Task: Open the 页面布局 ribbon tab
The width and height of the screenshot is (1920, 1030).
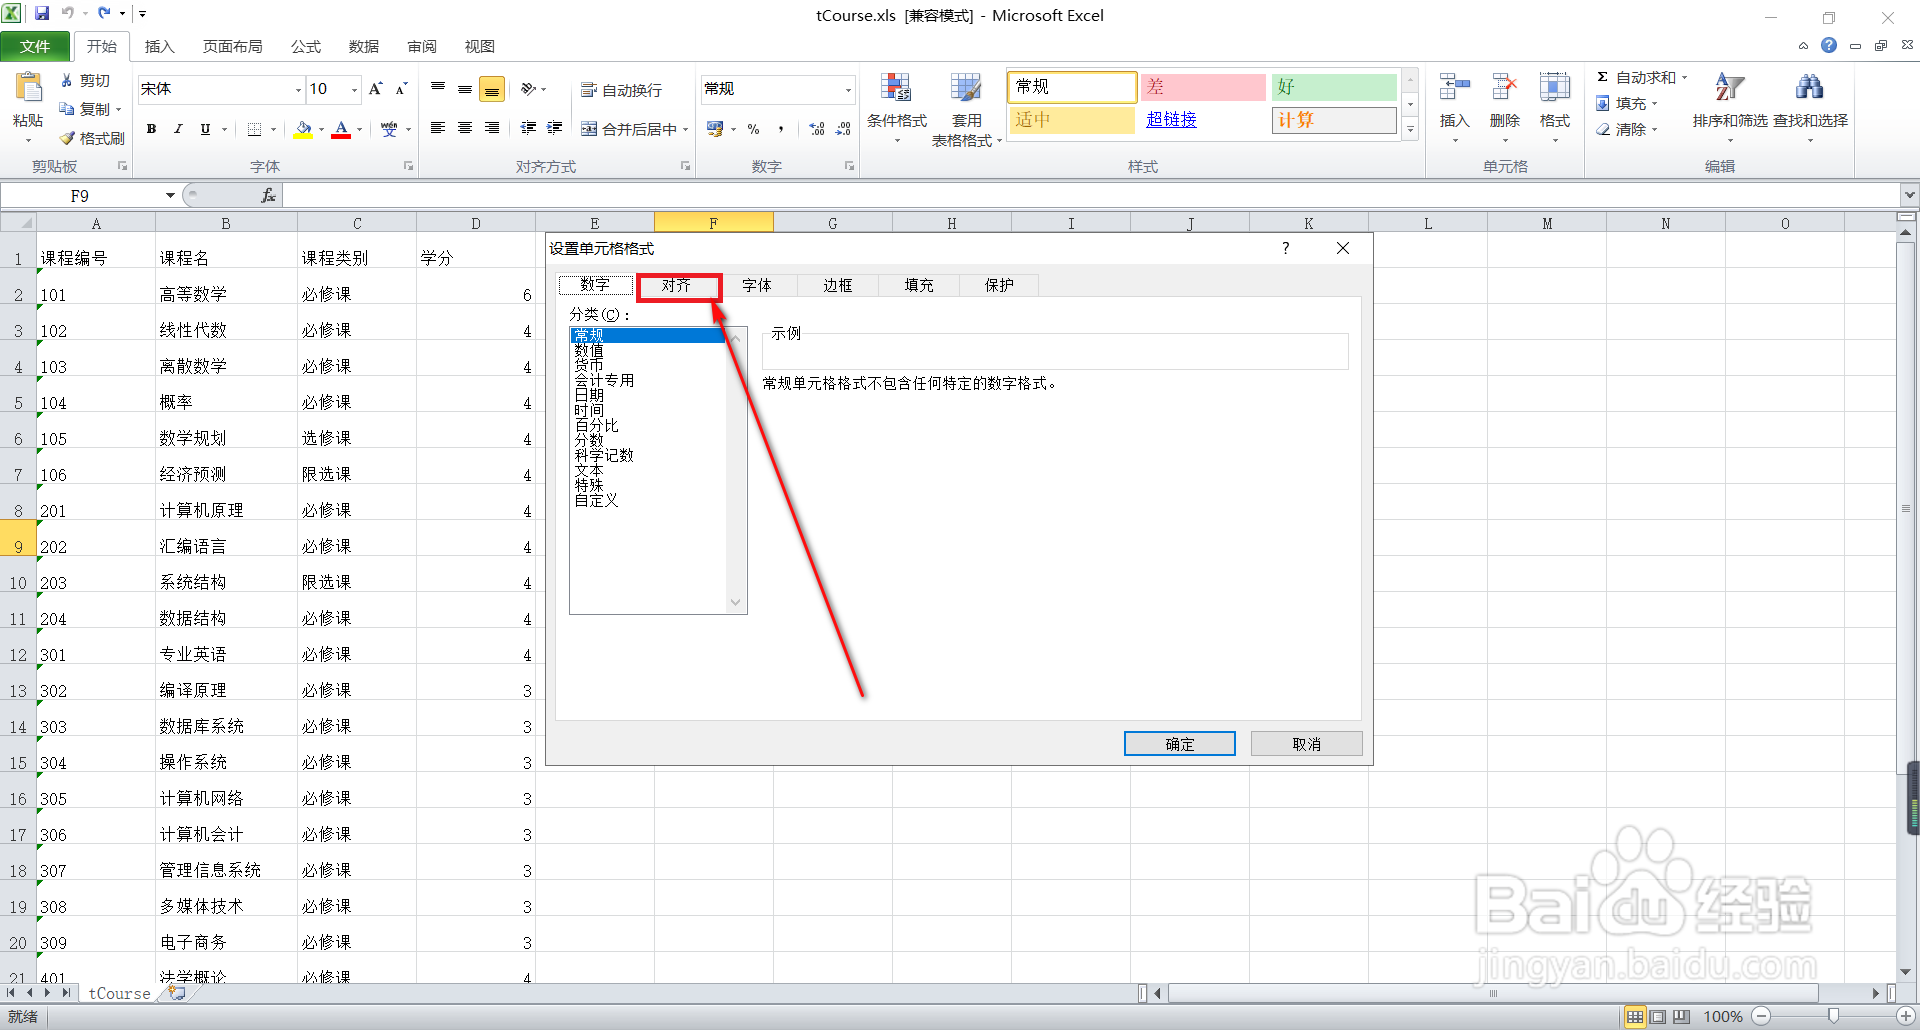Action: [x=233, y=47]
